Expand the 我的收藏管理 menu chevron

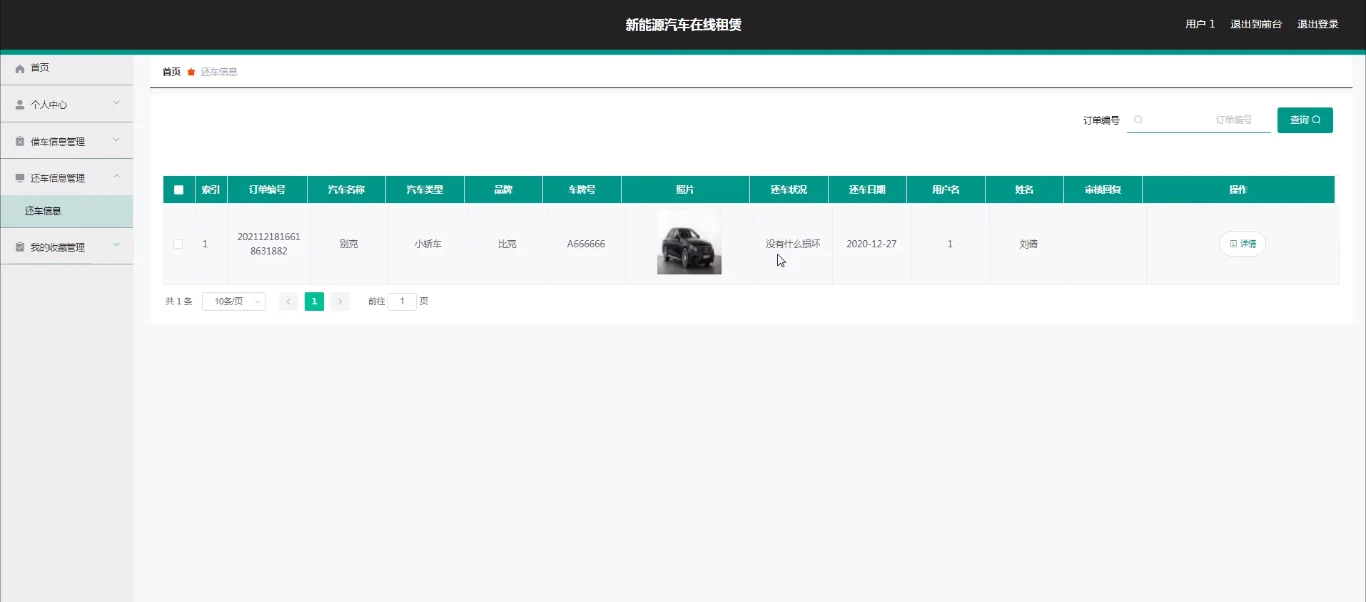[116, 246]
